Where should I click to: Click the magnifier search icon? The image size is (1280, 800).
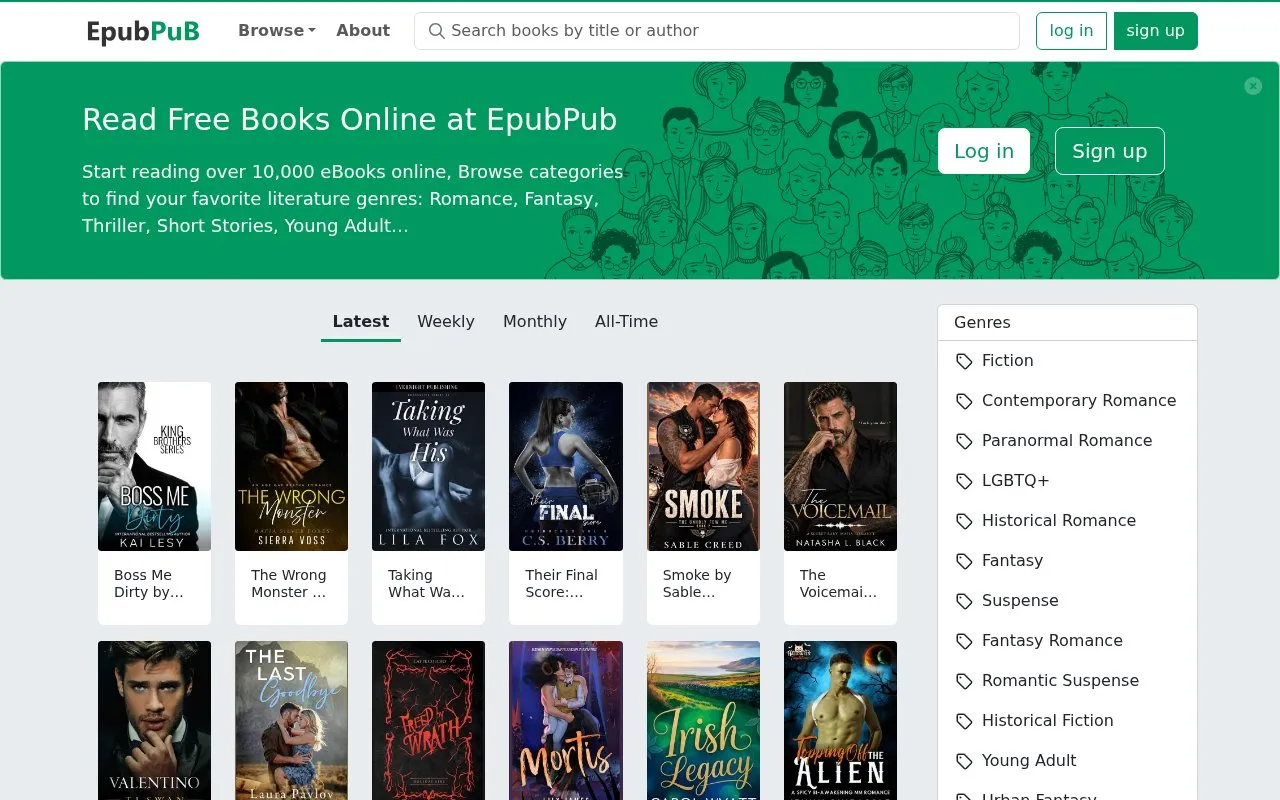(x=436, y=31)
